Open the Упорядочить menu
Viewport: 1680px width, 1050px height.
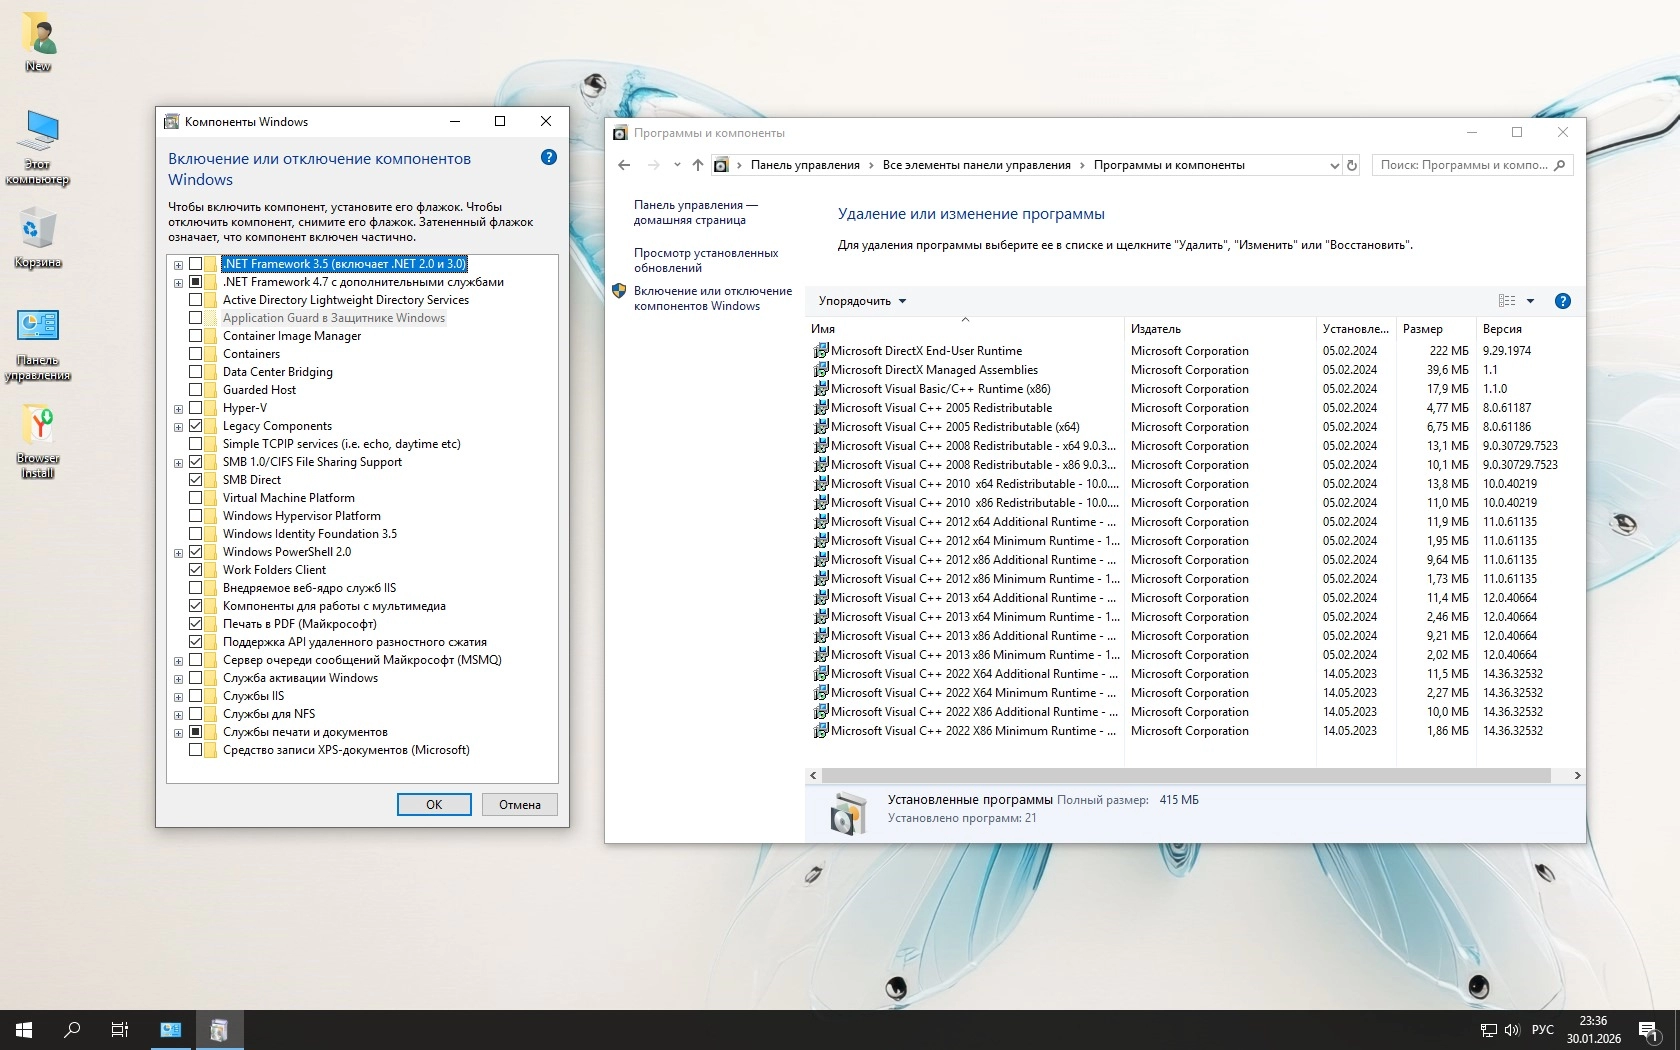(862, 301)
